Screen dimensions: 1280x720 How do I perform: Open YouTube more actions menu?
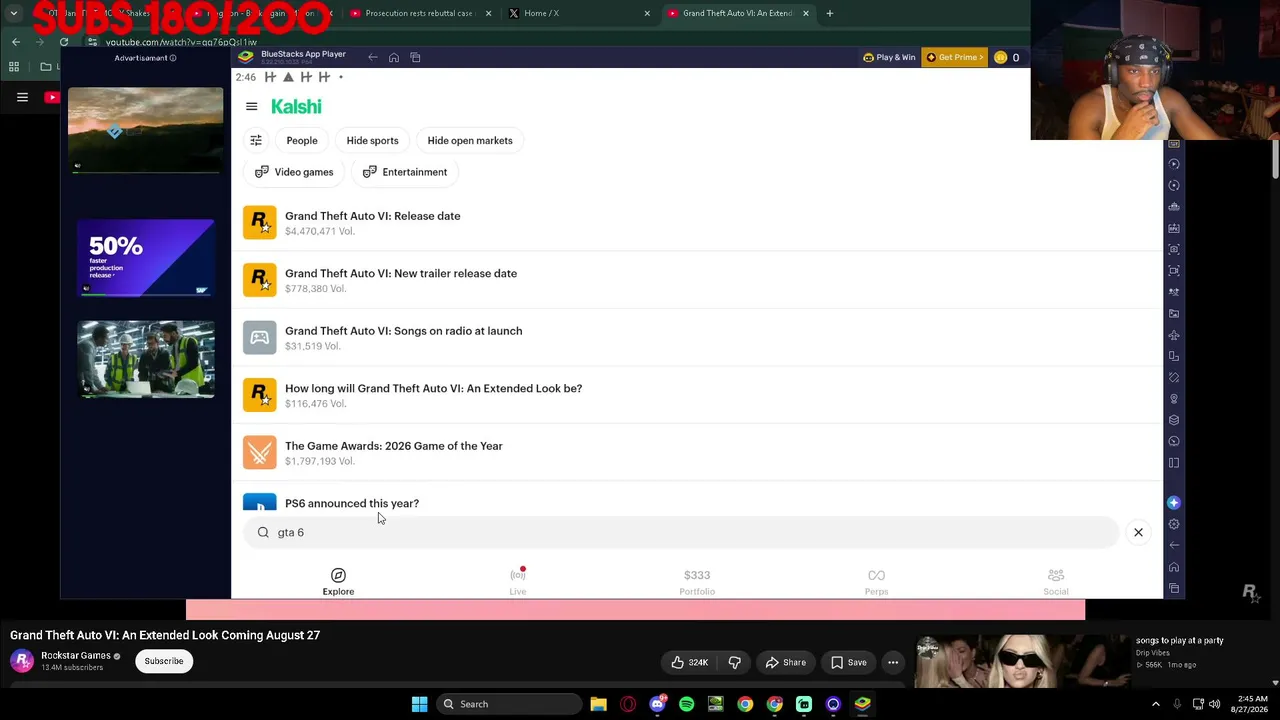tap(893, 662)
